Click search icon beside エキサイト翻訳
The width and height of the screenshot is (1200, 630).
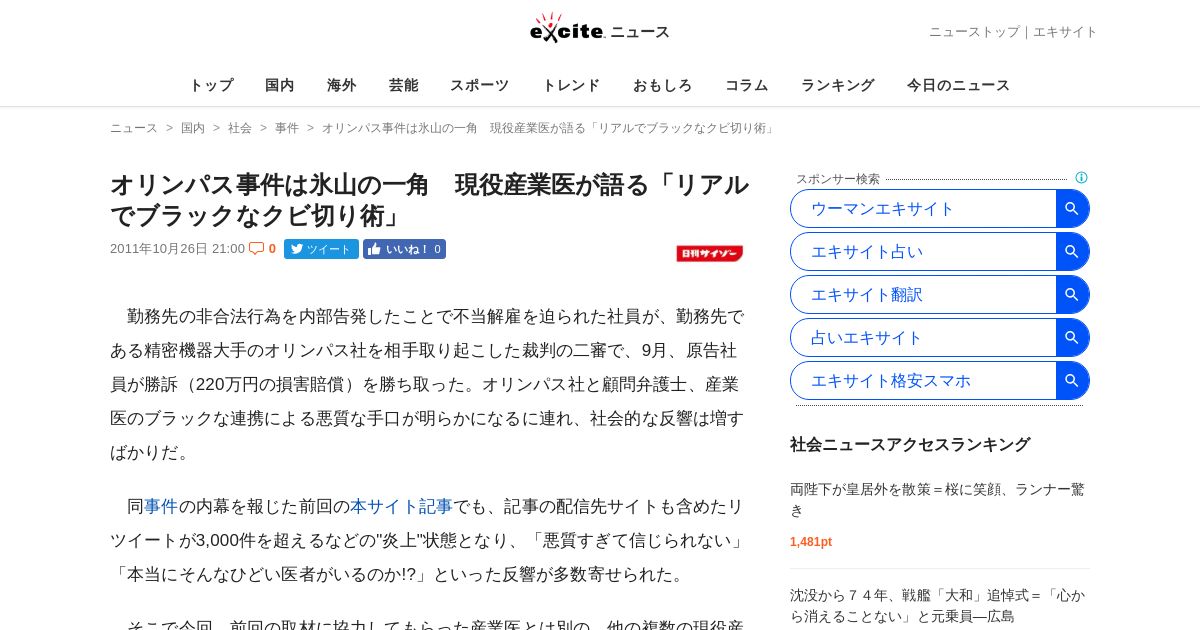pyautogui.click(x=1072, y=295)
